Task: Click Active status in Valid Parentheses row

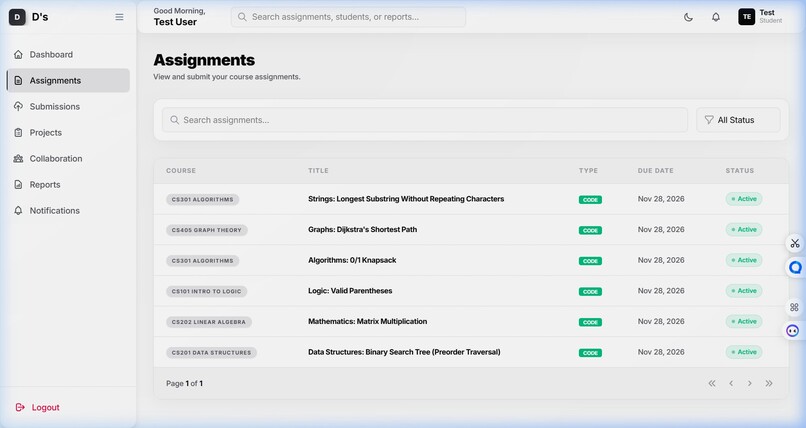Action: click(744, 291)
